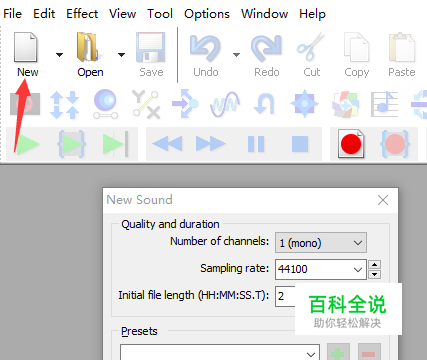427x360 pixels.
Task: Click the Paste clipboard icon
Action: (402, 47)
